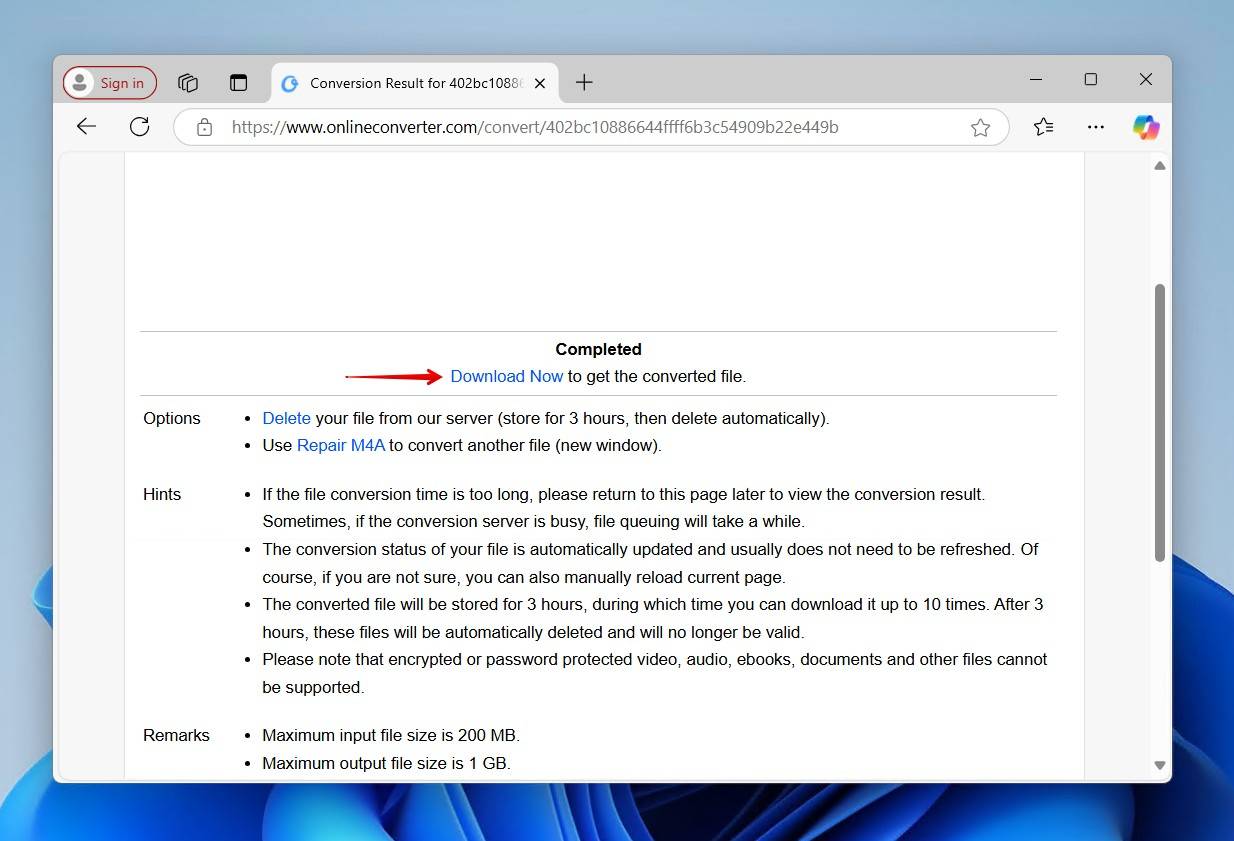Add this page to favorites with the star

point(981,127)
